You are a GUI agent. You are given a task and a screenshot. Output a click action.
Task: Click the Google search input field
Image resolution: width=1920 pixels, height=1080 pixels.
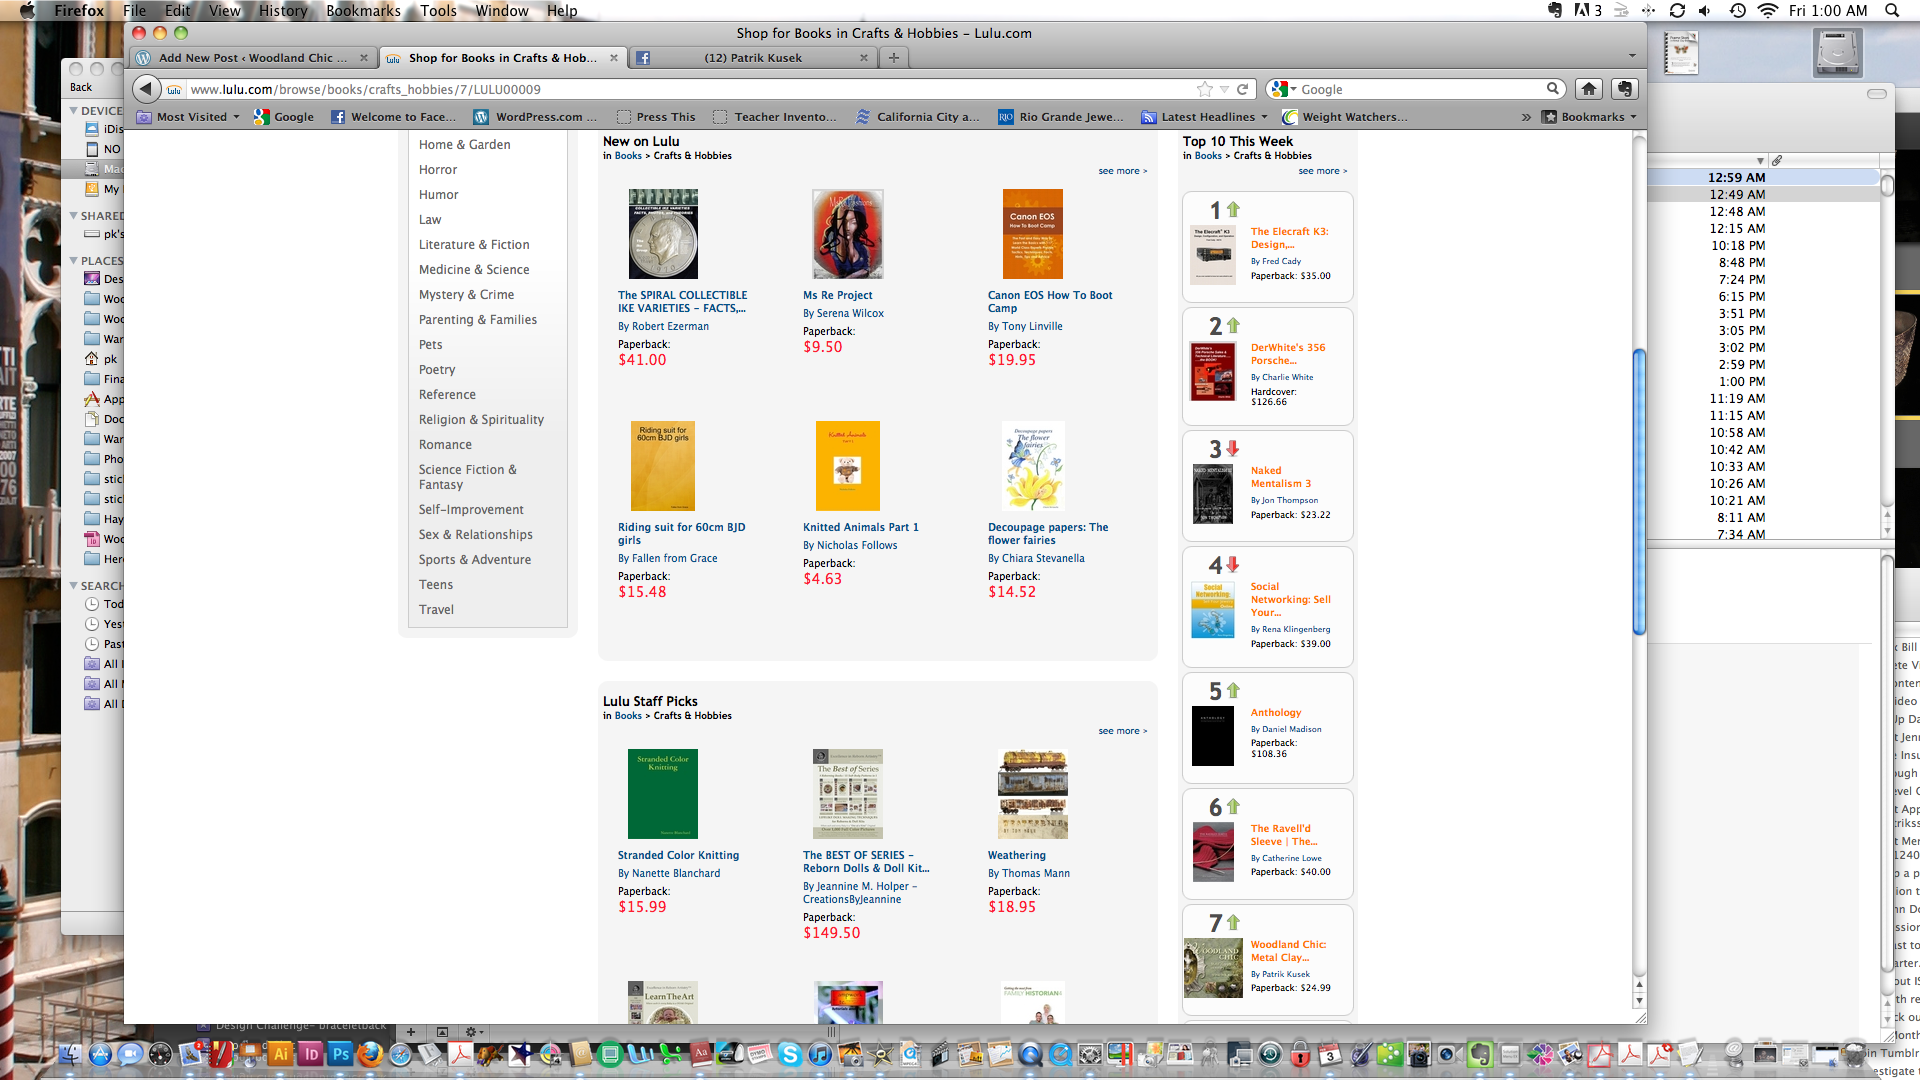pyautogui.click(x=1420, y=89)
